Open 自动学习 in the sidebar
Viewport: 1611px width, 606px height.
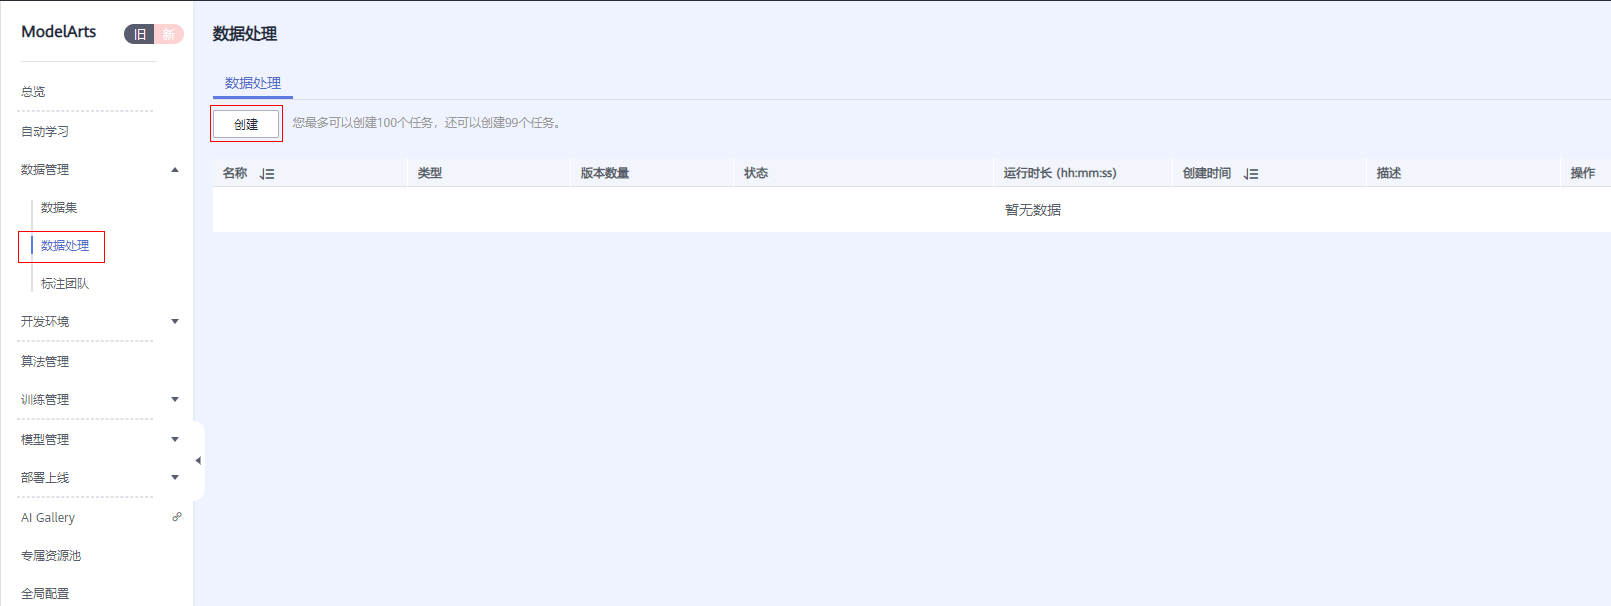(x=45, y=132)
